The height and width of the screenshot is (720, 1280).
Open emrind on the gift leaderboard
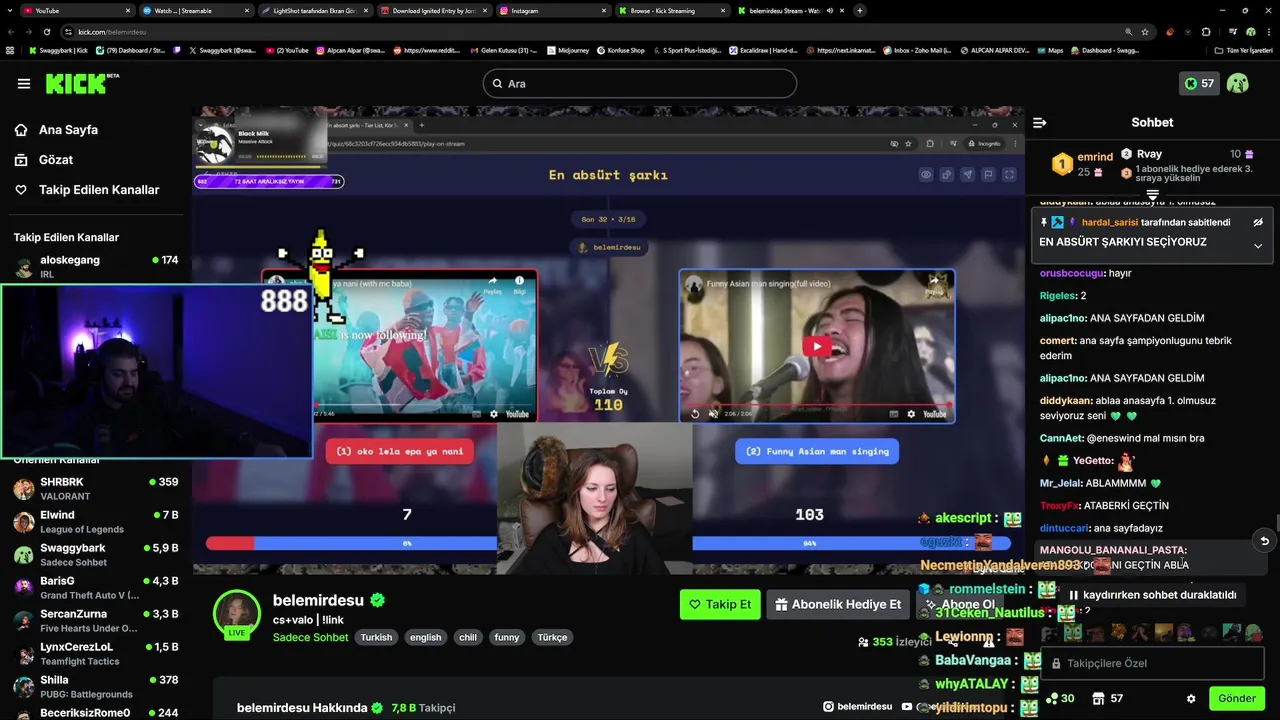pyautogui.click(x=1083, y=164)
